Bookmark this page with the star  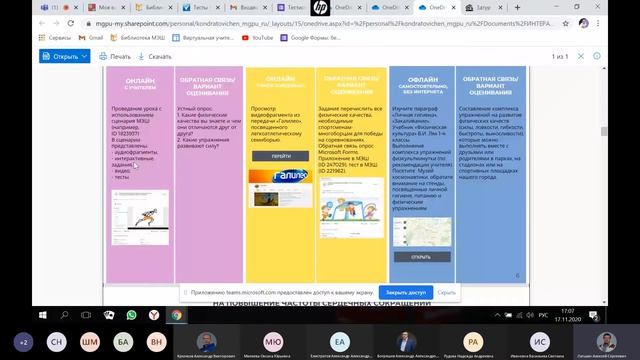565,23
